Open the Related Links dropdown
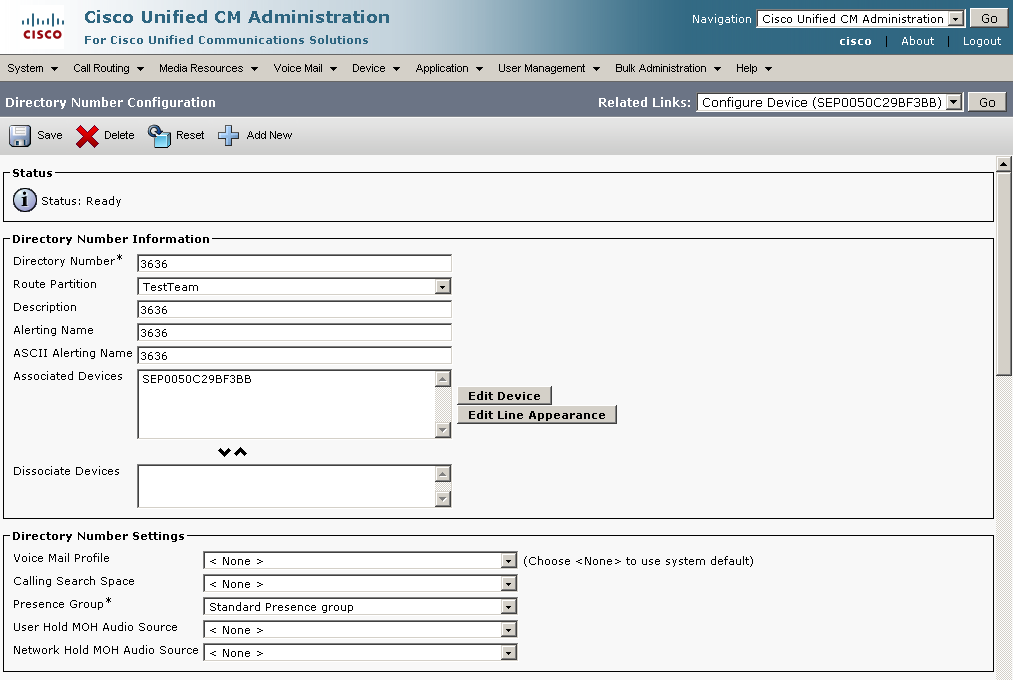1013x680 pixels. [x=953, y=102]
